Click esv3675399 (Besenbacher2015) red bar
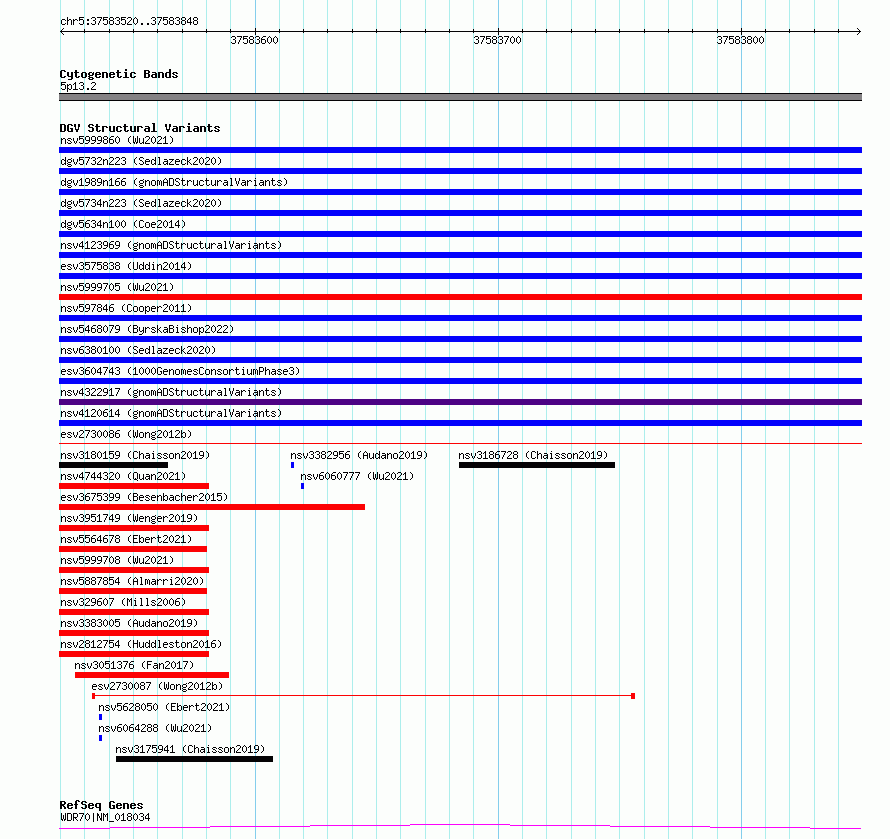890x839 pixels. pyautogui.click(x=212, y=507)
